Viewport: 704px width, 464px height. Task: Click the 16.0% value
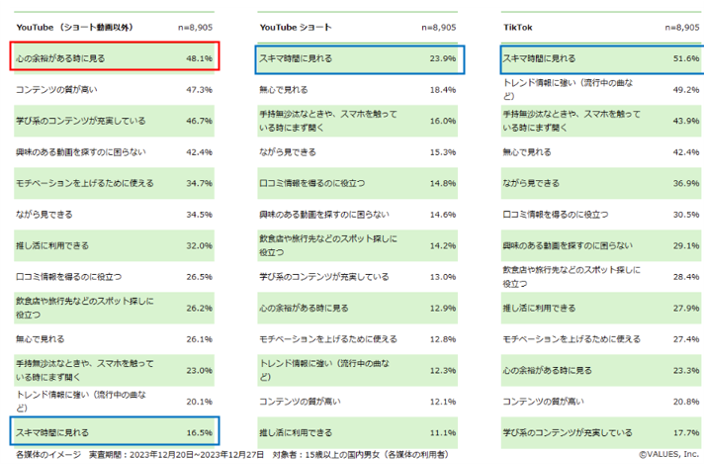point(443,121)
